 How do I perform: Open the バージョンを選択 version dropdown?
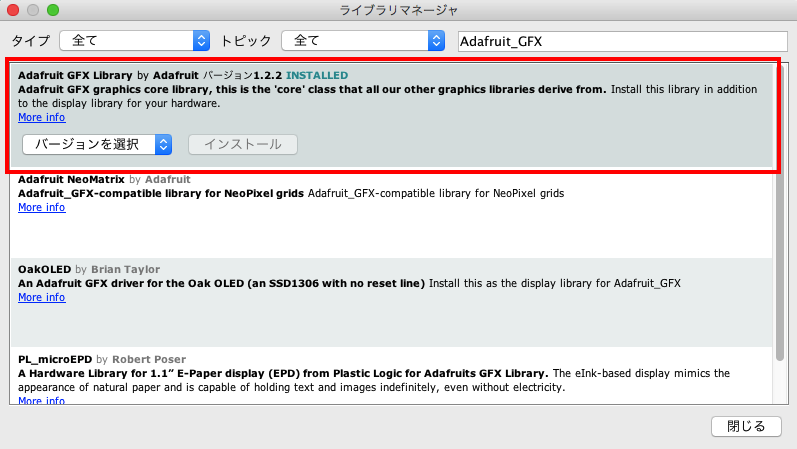(x=97, y=144)
